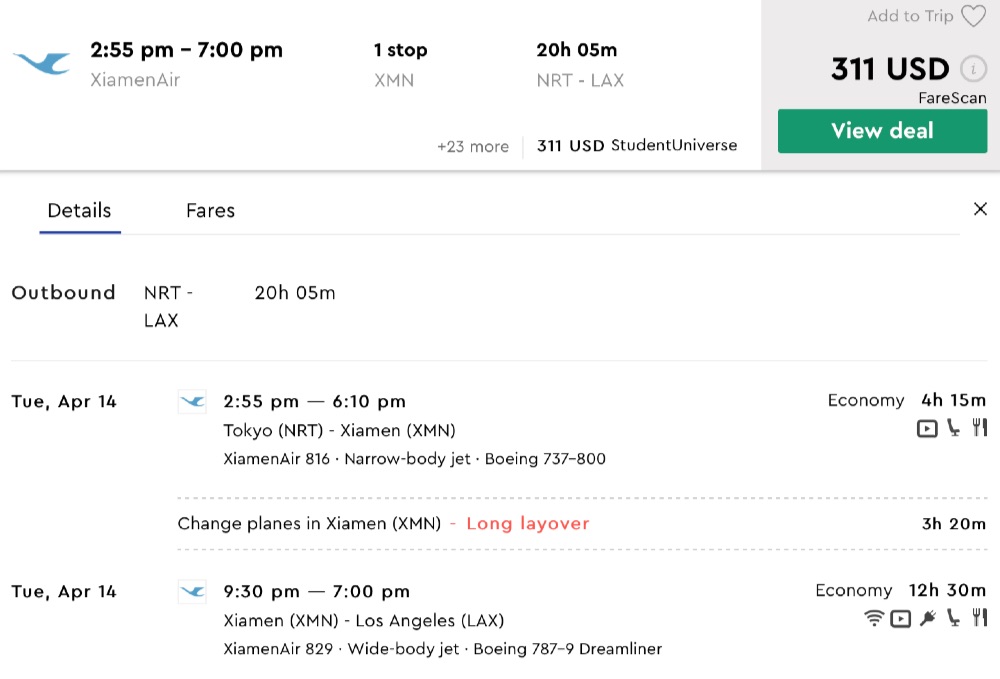Click the 1 stop XMN summary to collapse the details
Screen dimensions: 1000x679
pyautogui.click(x=400, y=64)
